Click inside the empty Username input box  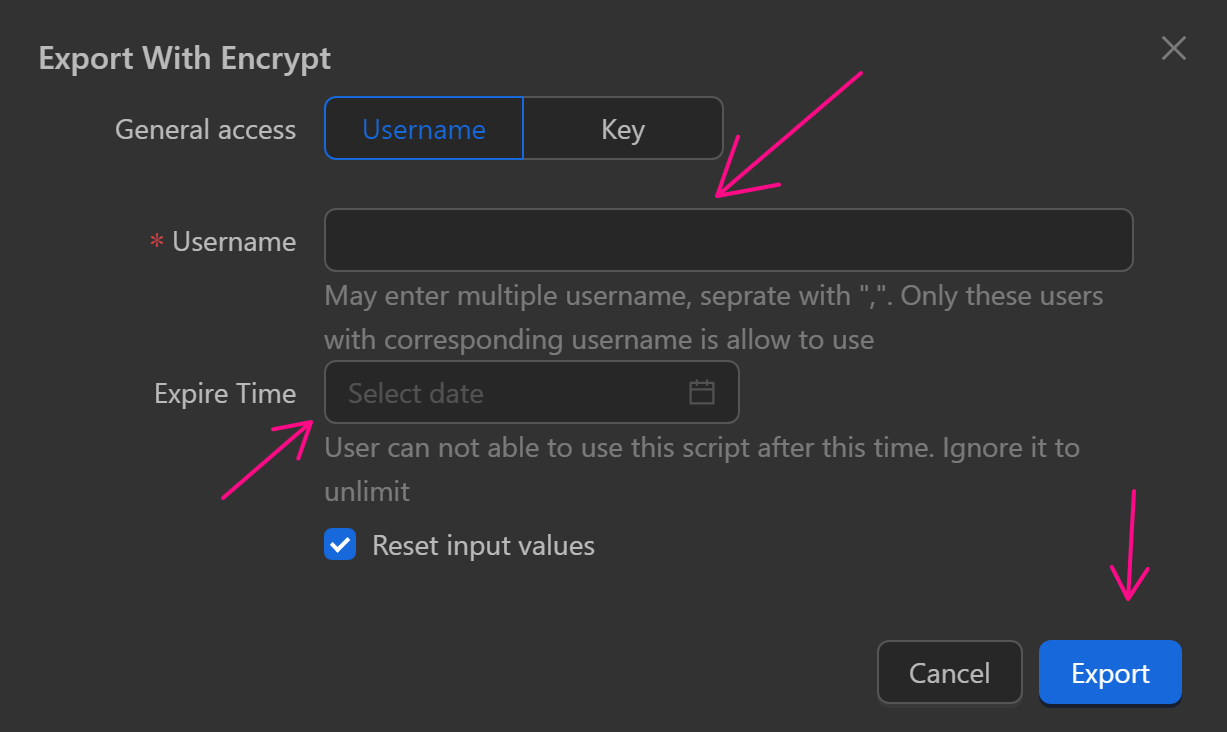[728, 240]
